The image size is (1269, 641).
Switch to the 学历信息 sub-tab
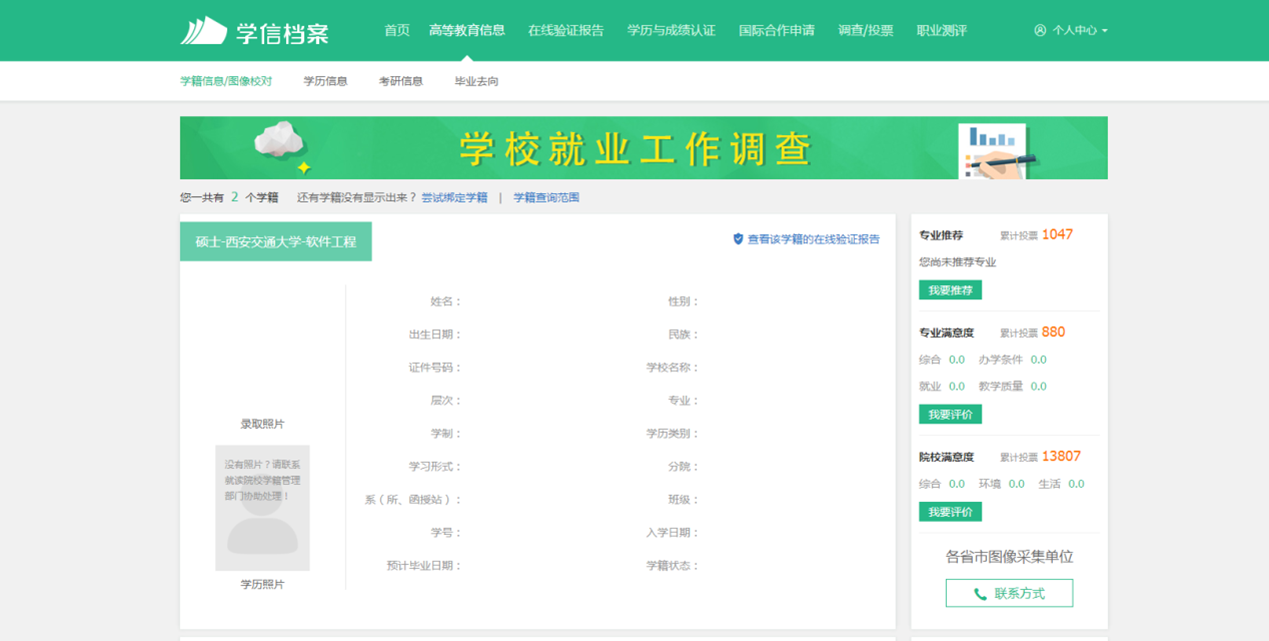325,81
